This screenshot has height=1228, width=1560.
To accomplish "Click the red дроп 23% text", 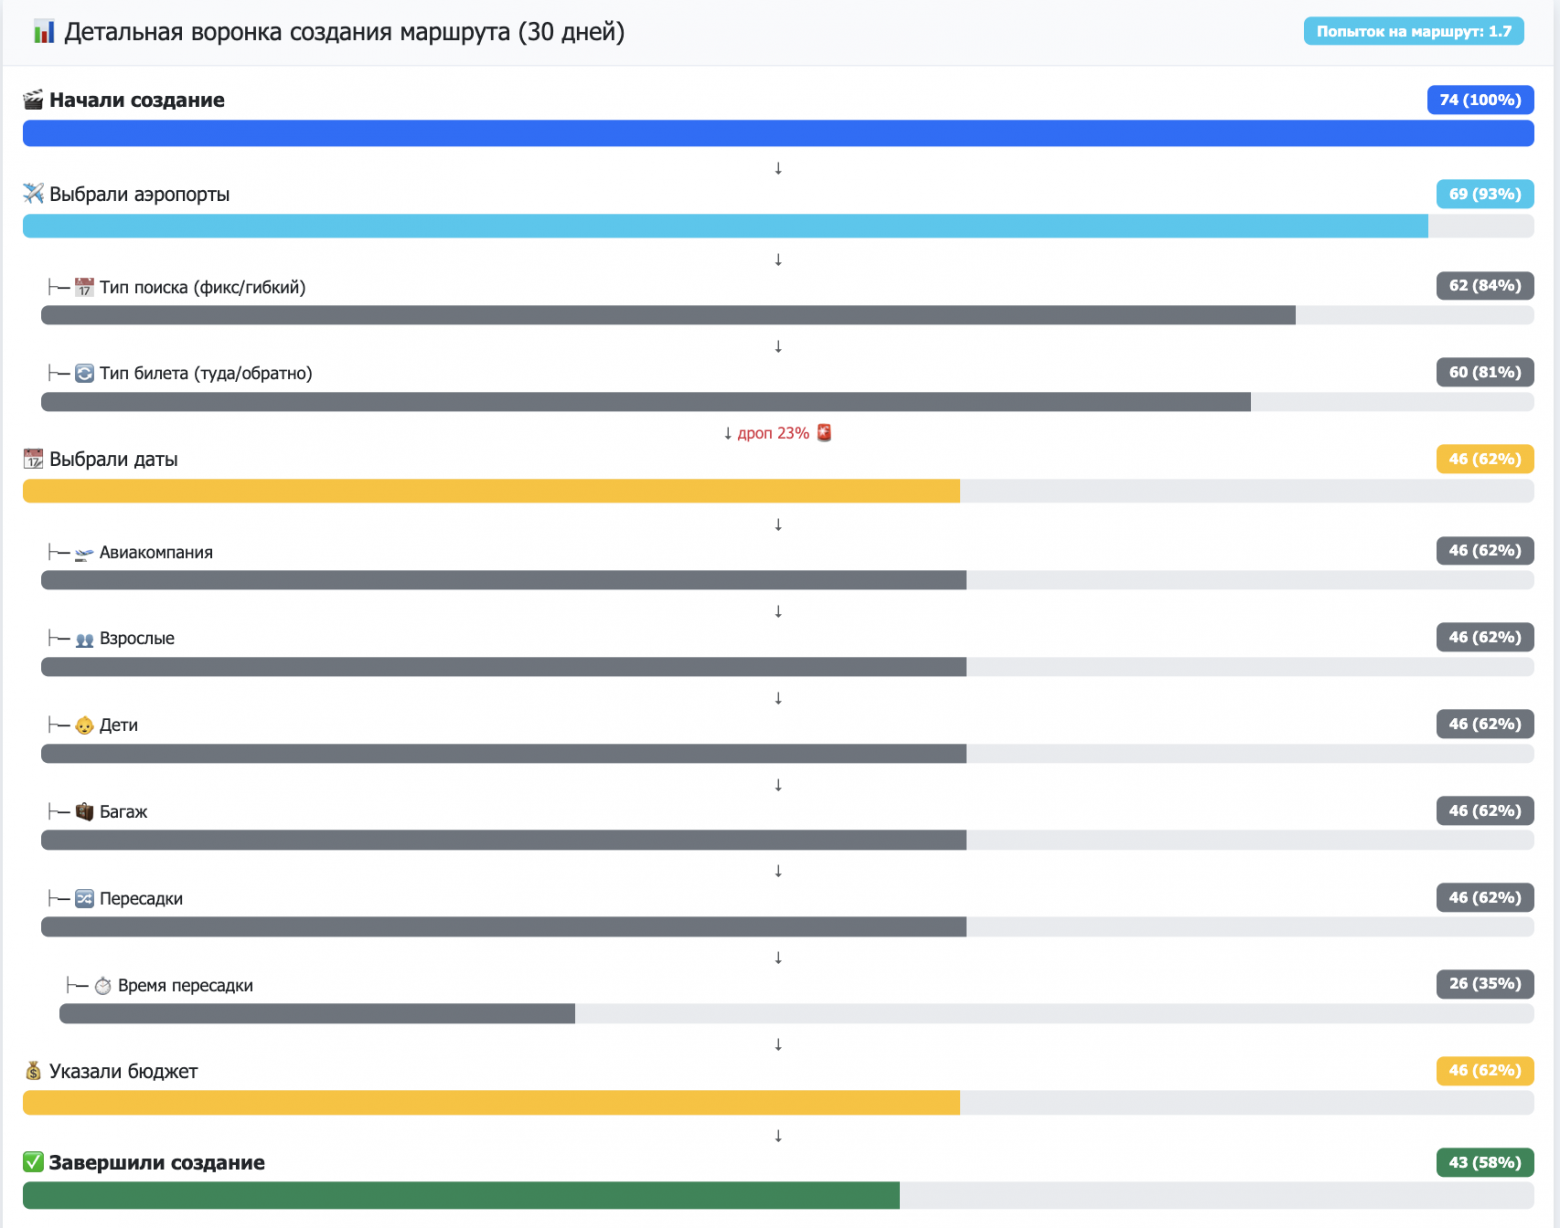I will tap(773, 433).
